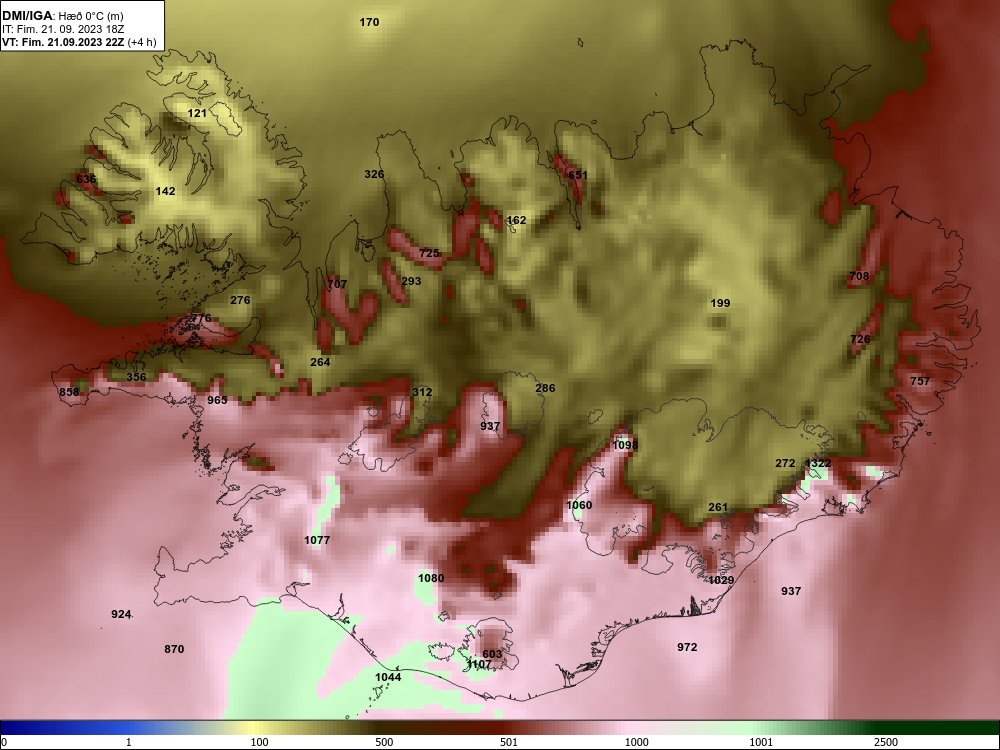Click the color scale label 1000
Viewport: 1000px width, 750px height.
[x=637, y=742]
